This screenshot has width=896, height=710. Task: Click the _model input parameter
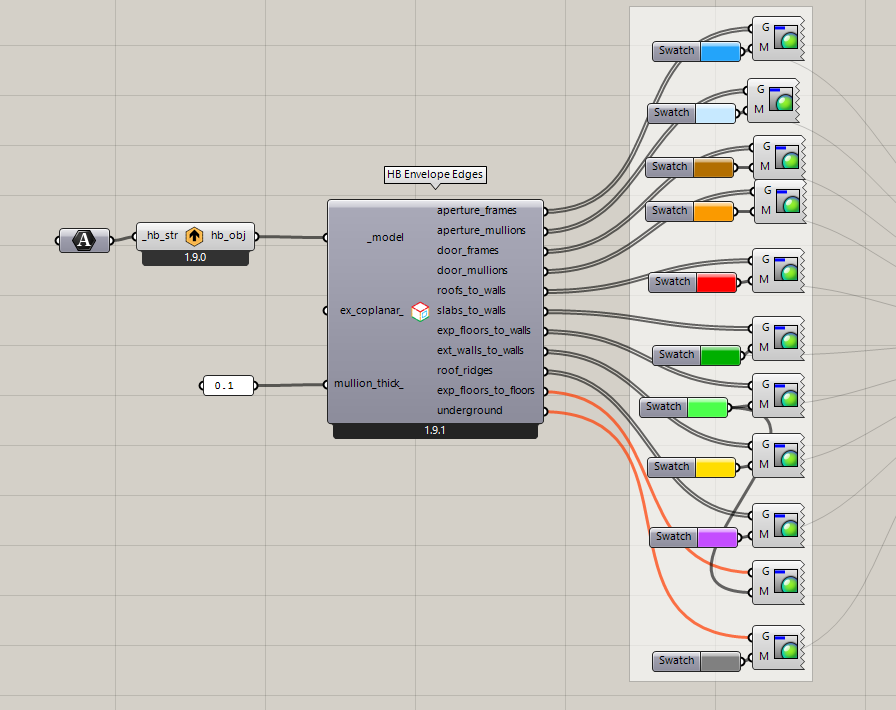pyautogui.click(x=384, y=237)
